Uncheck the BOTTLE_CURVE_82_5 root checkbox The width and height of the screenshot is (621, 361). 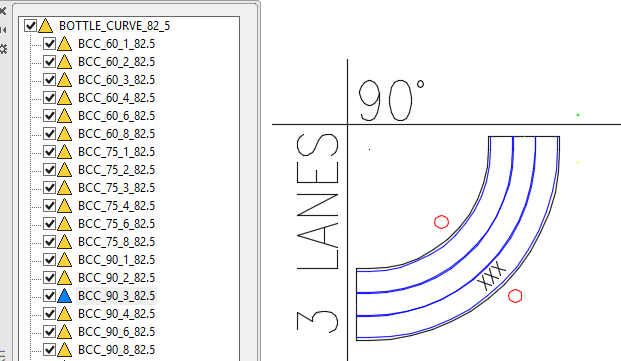[x=30, y=26]
